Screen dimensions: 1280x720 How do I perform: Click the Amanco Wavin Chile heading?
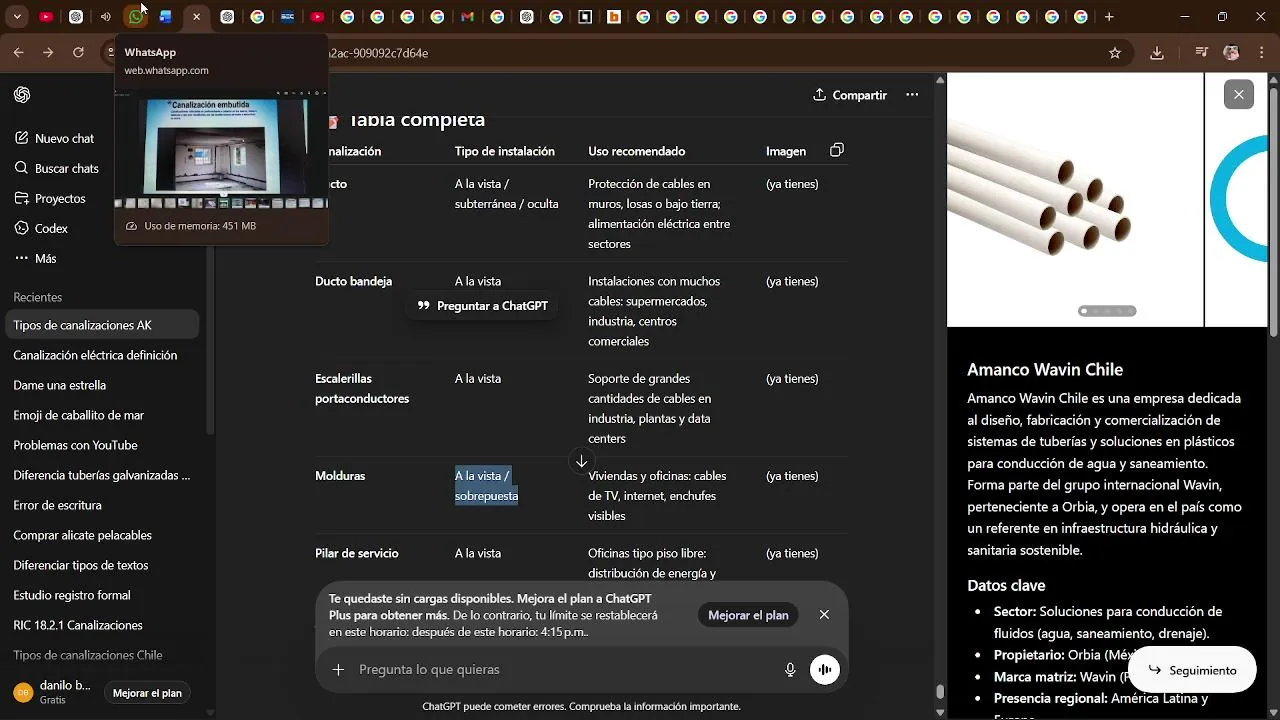click(1045, 369)
